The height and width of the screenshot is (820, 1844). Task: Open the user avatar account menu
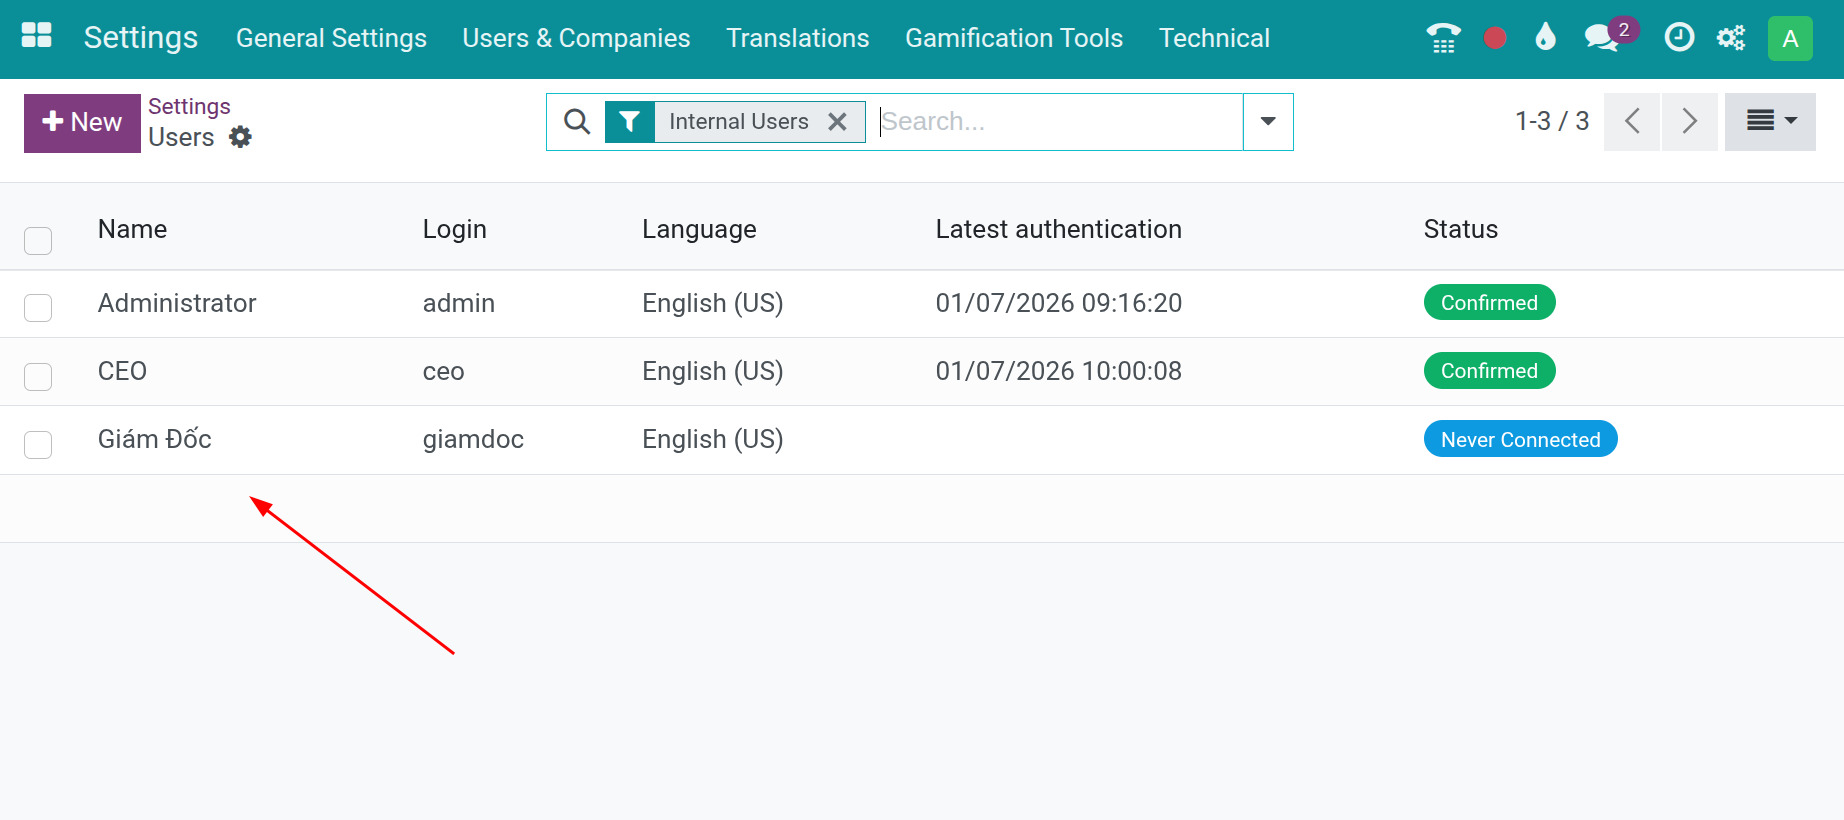[1790, 38]
